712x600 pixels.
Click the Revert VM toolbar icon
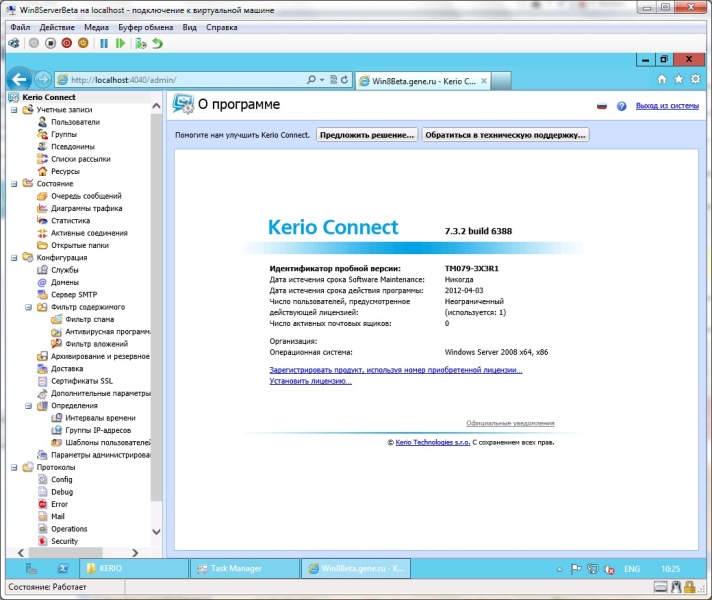(157, 44)
